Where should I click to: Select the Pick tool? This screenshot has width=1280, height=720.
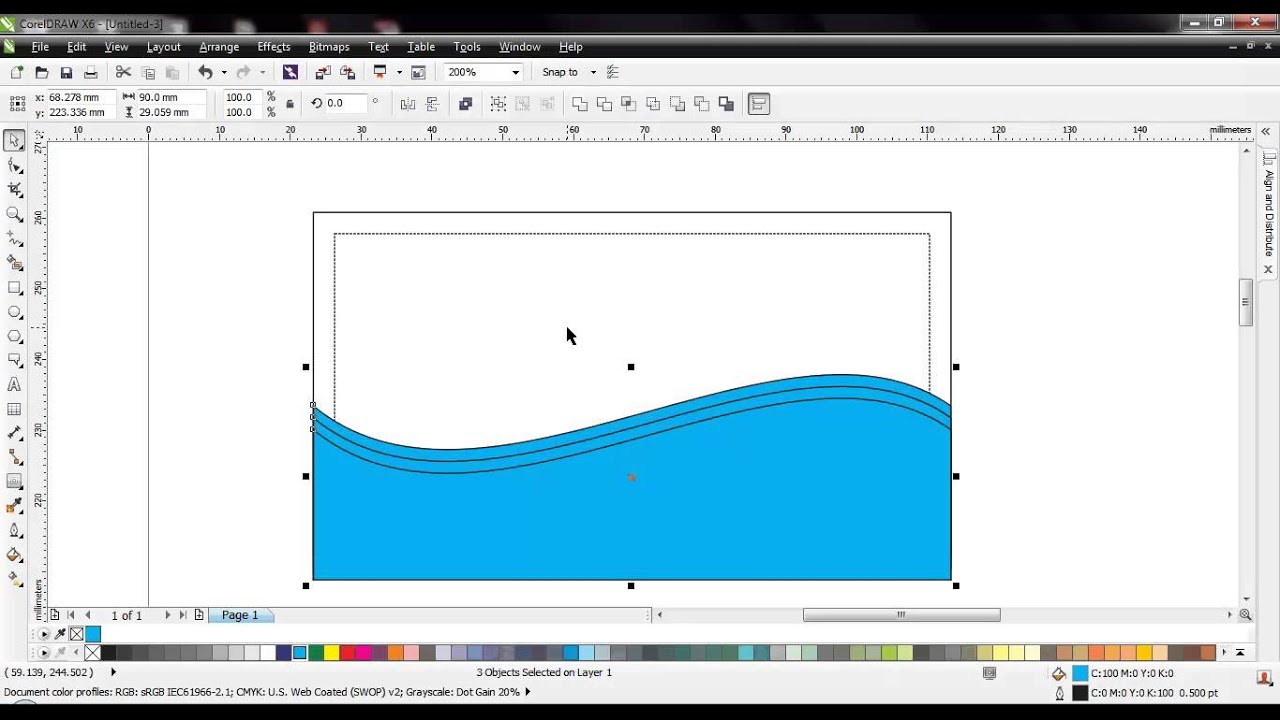14,141
